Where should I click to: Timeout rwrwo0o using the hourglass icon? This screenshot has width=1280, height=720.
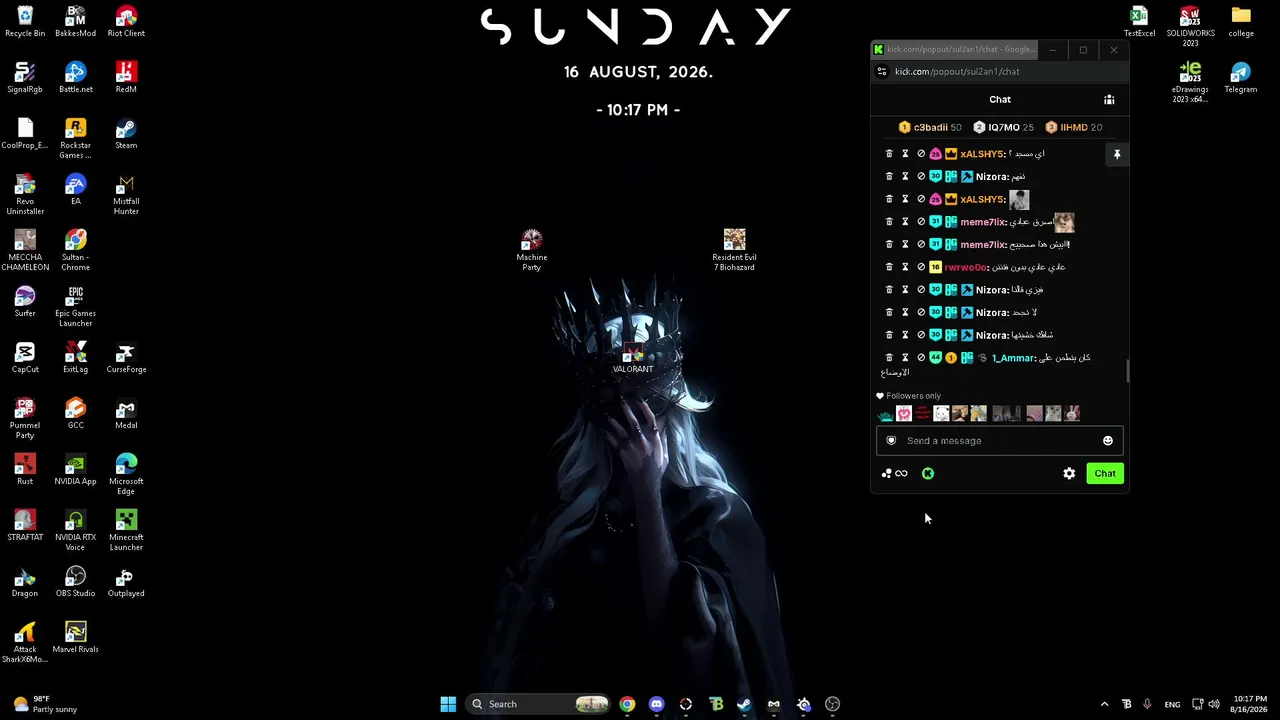pos(905,267)
